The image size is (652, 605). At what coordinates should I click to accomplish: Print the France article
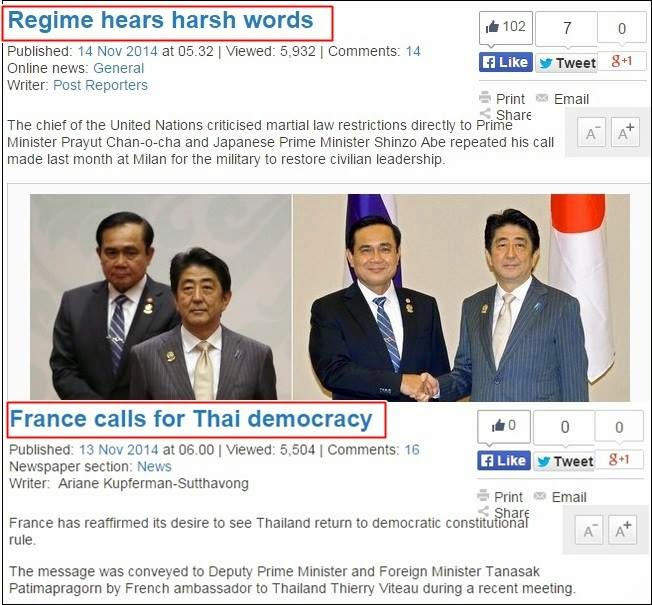(x=500, y=497)
